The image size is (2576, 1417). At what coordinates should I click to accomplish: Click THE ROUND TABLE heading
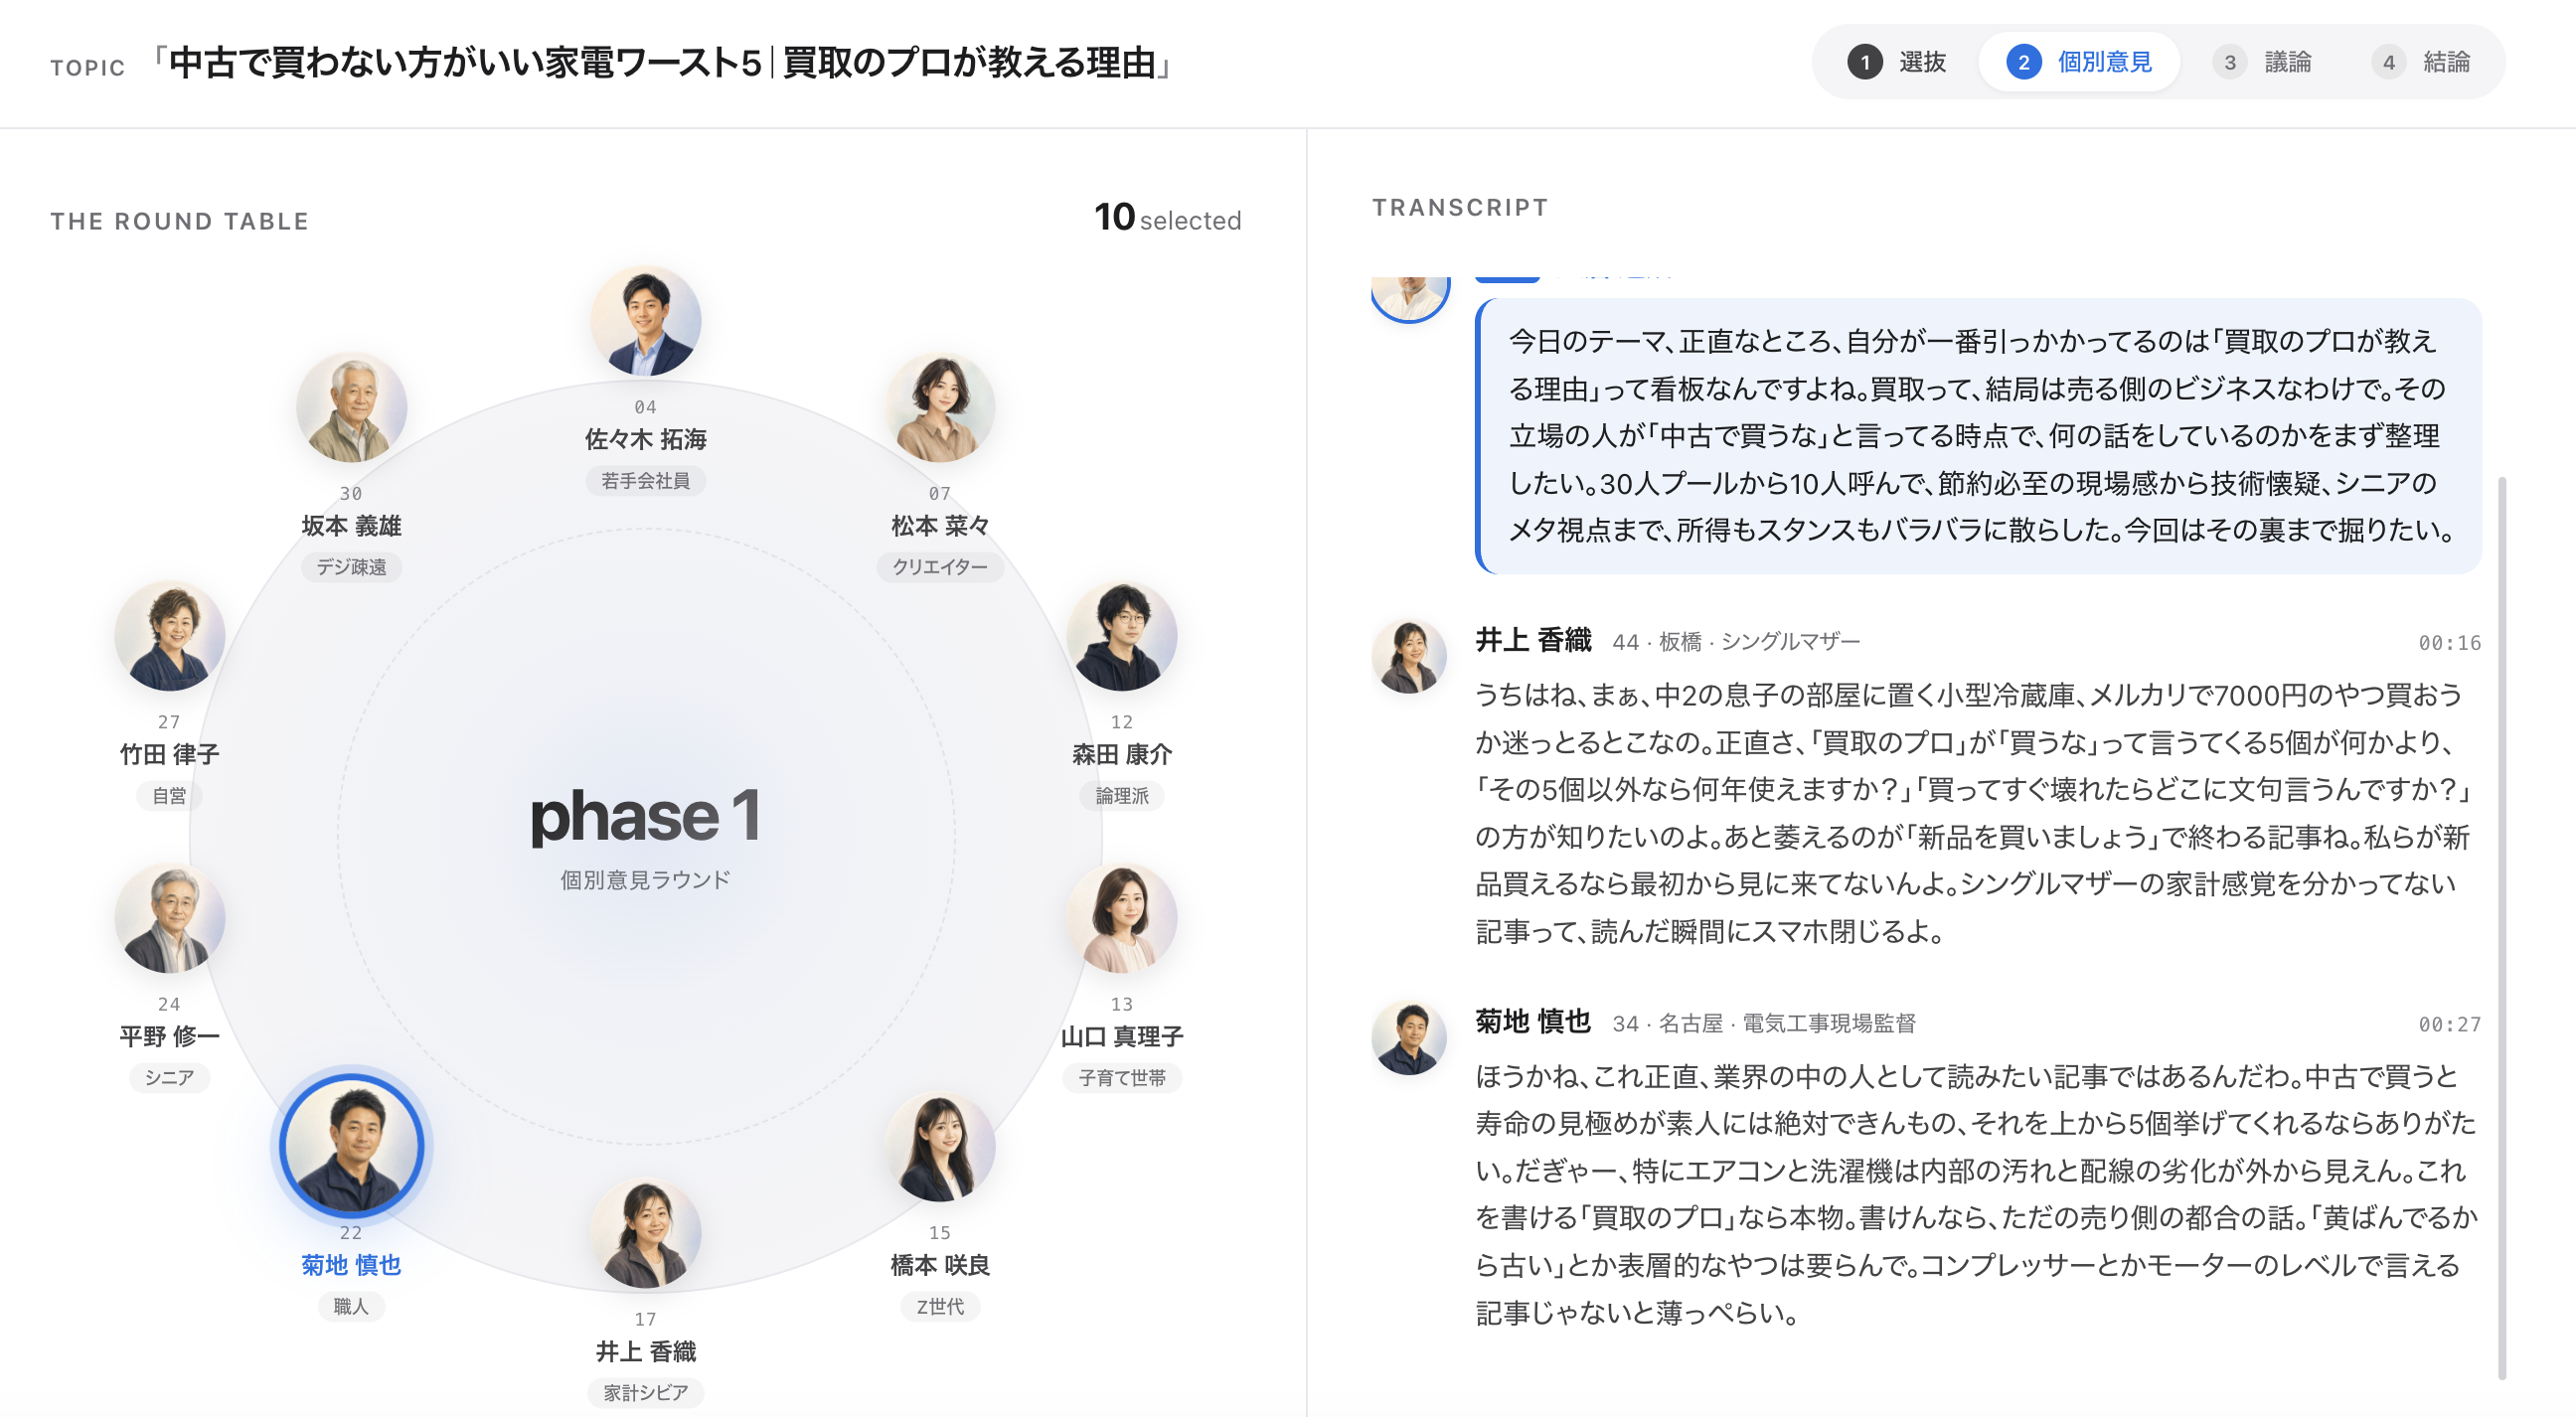pyautogui.click(x=180, y=221)
